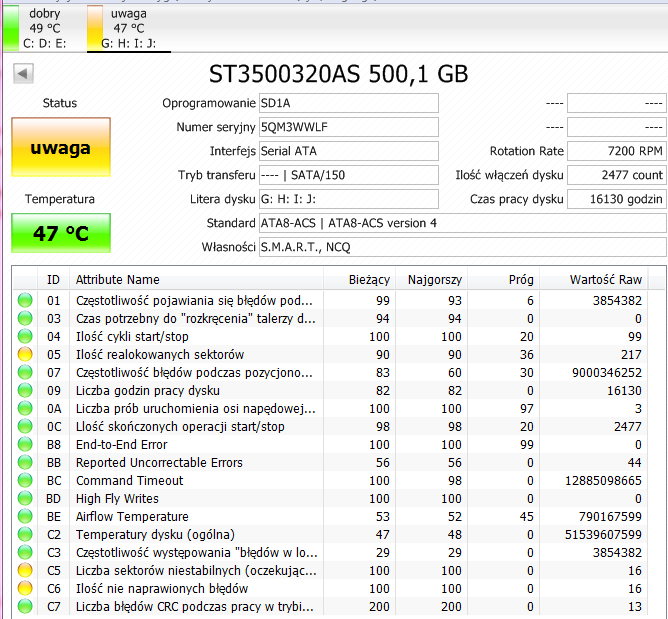Viewport: 668px width, 619px height.
Task: Click the Oprogramowanie field SD1A
Action: click(x=348, y=103)
